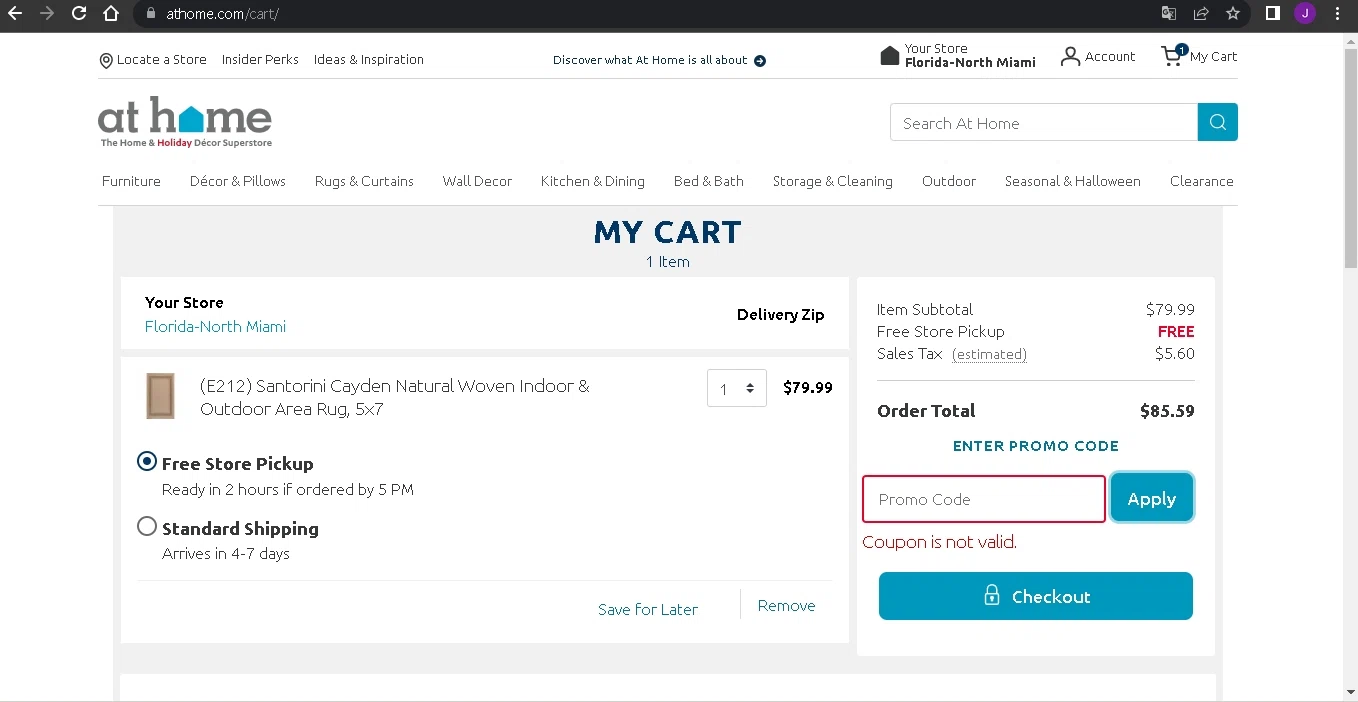Click the red FREE pickup value

coord(1176,332)
